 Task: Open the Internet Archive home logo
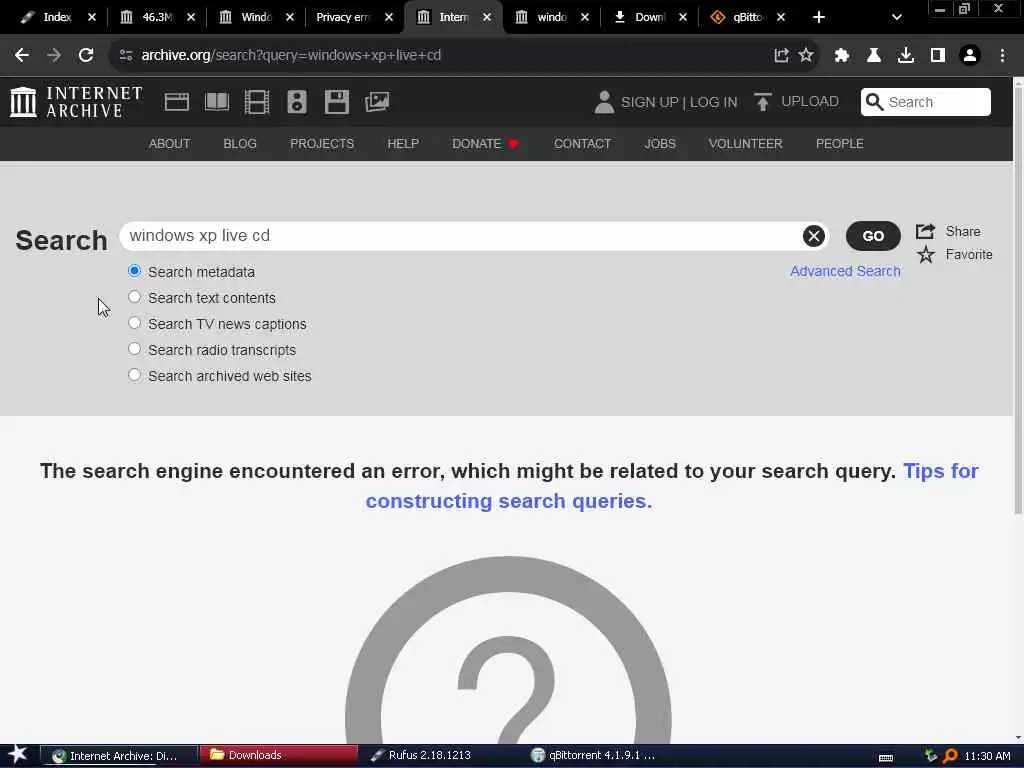click(x=76, y=102)
